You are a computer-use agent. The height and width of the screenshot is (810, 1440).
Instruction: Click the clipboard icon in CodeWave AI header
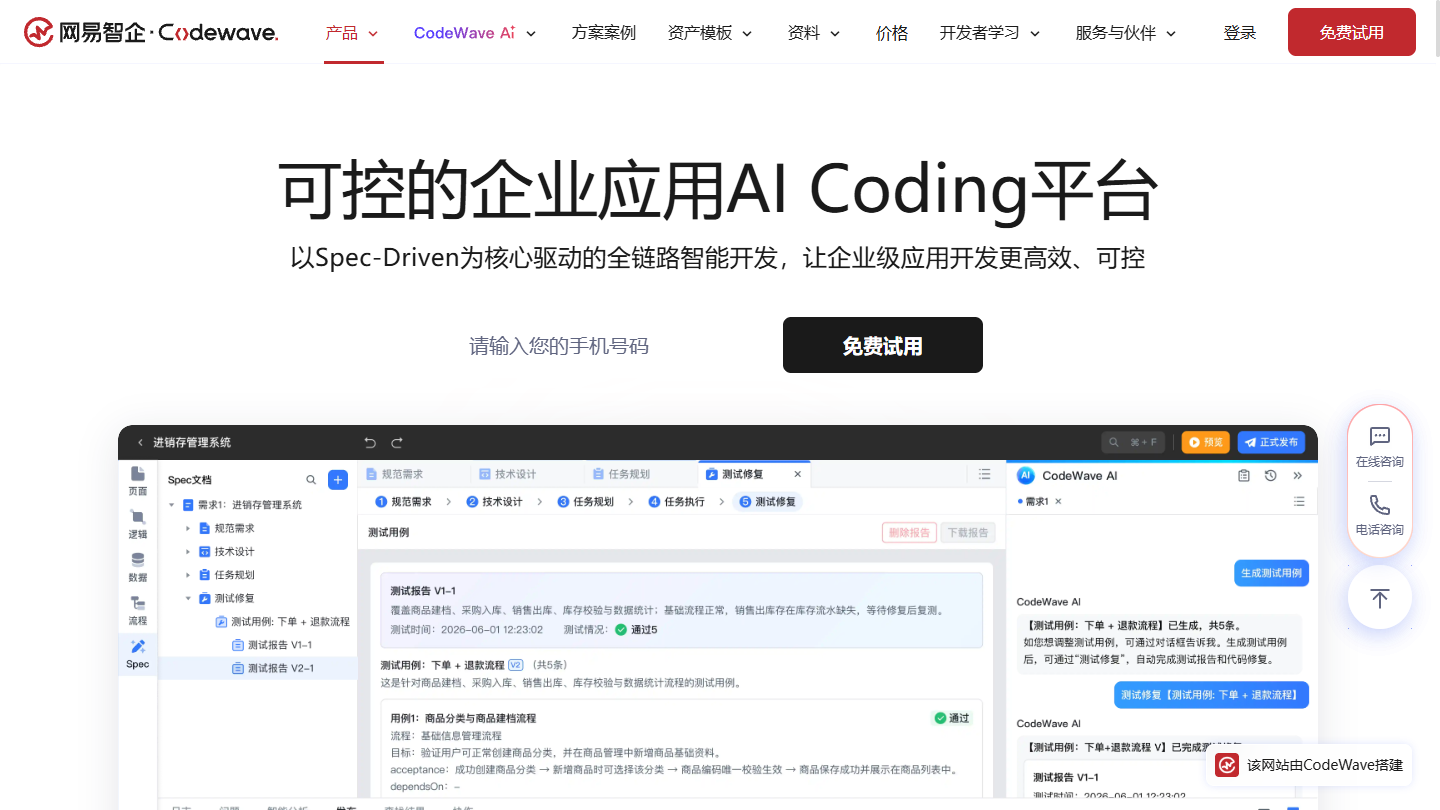point(1244,476)
